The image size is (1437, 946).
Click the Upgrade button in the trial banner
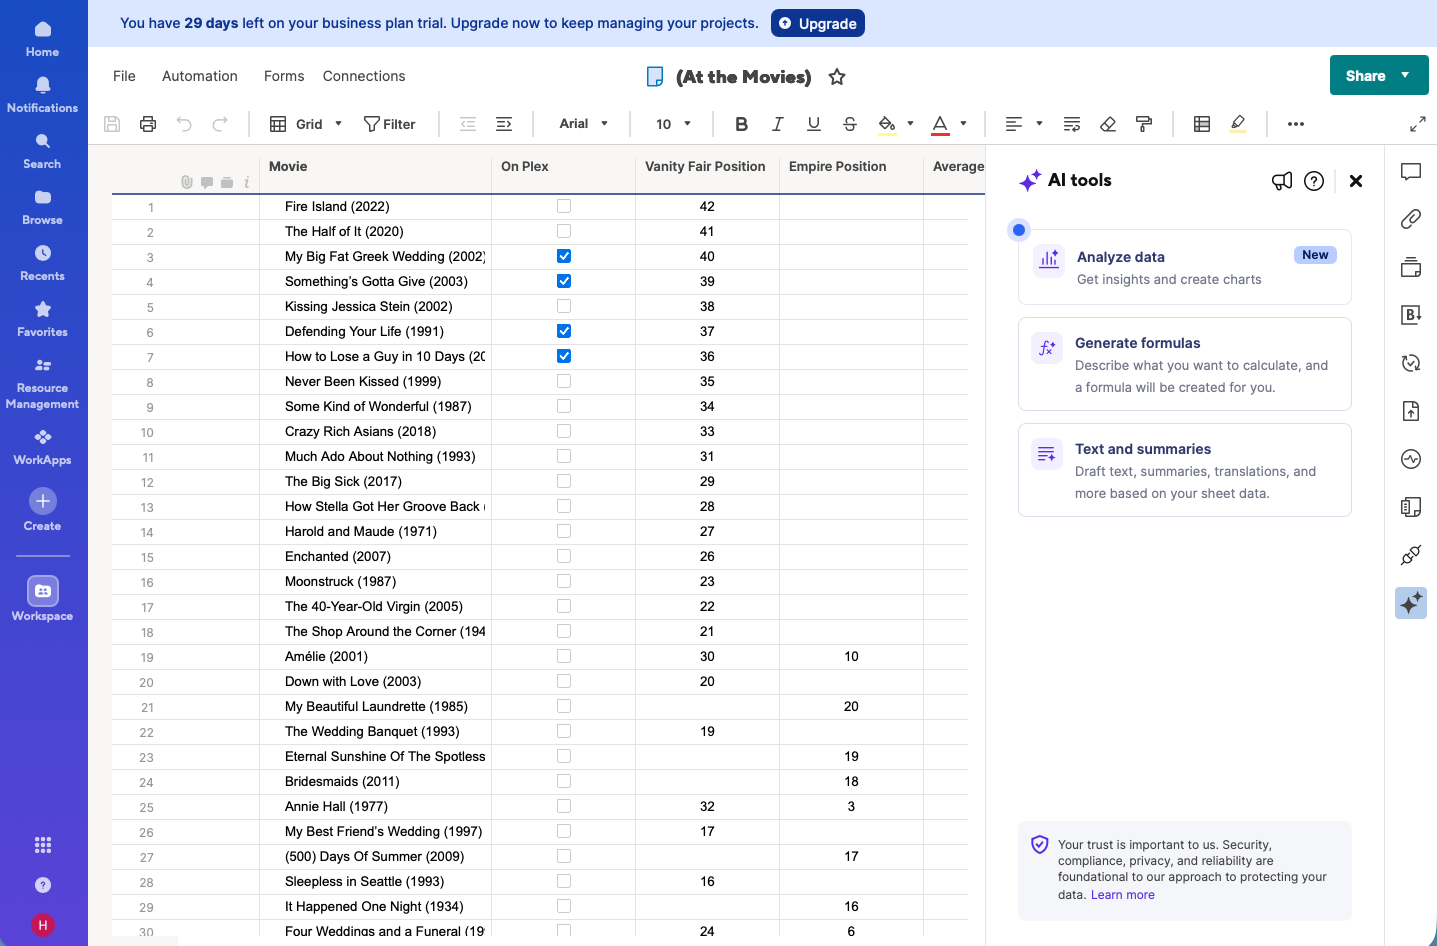pos(818,22)
